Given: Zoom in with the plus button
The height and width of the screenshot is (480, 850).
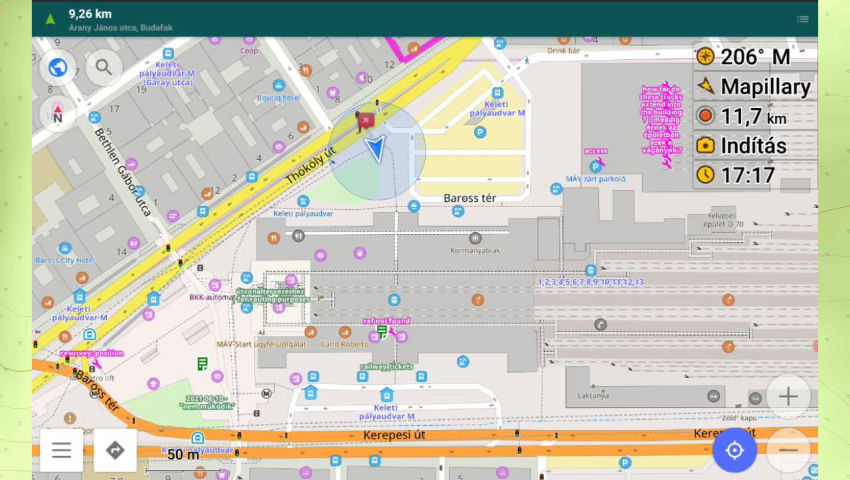Looking at the screenshot, I should [x=788, y=396].
